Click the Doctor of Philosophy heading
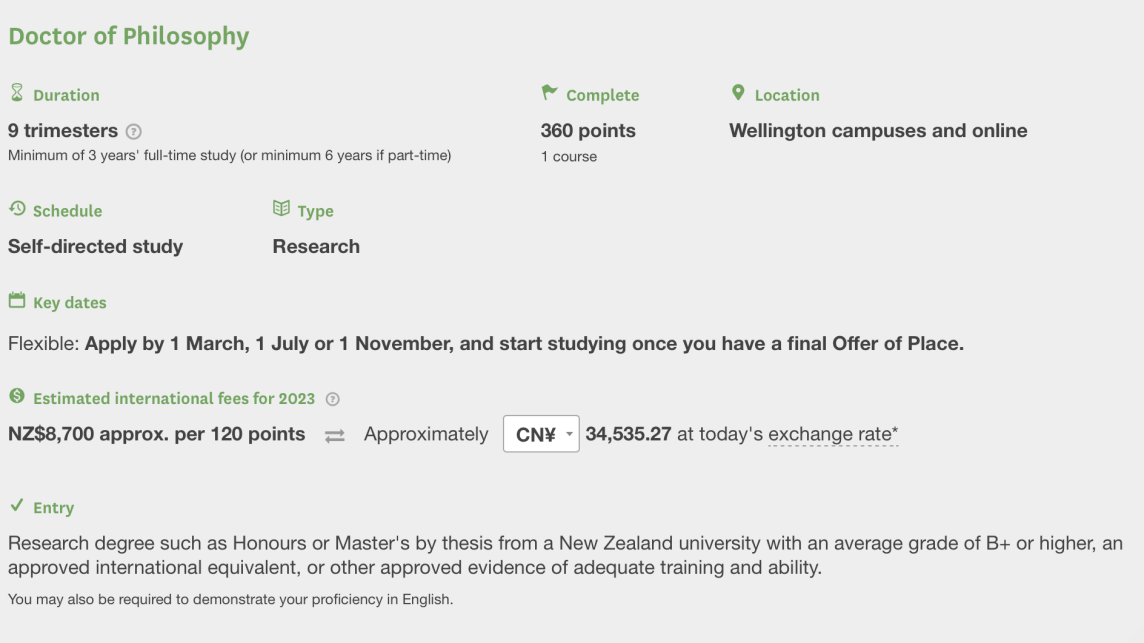1144x643 pixels. (x=129, y=36)
